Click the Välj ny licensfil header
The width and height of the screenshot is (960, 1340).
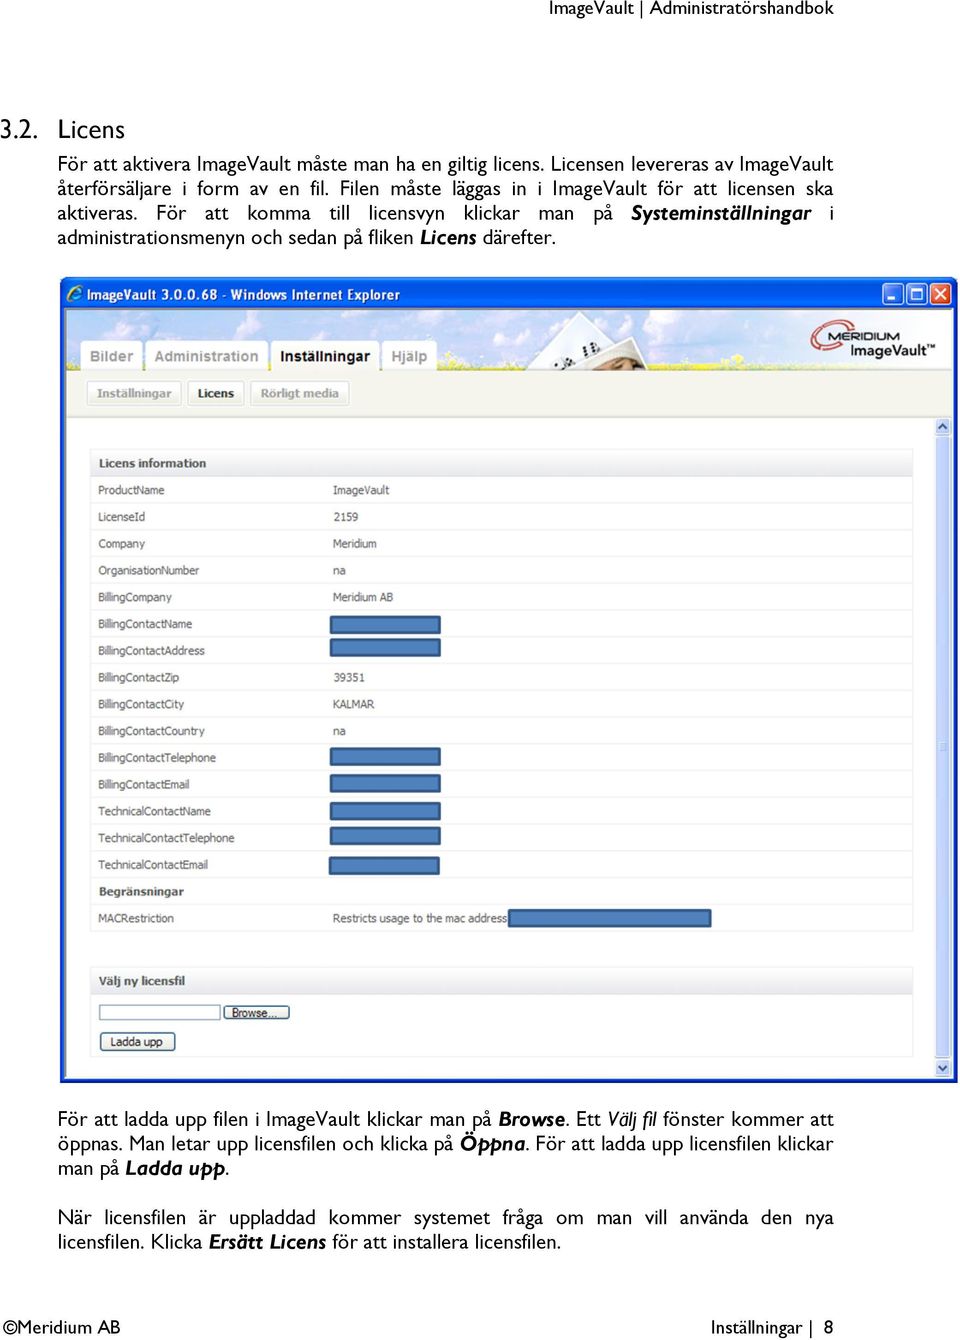point(141,981)
